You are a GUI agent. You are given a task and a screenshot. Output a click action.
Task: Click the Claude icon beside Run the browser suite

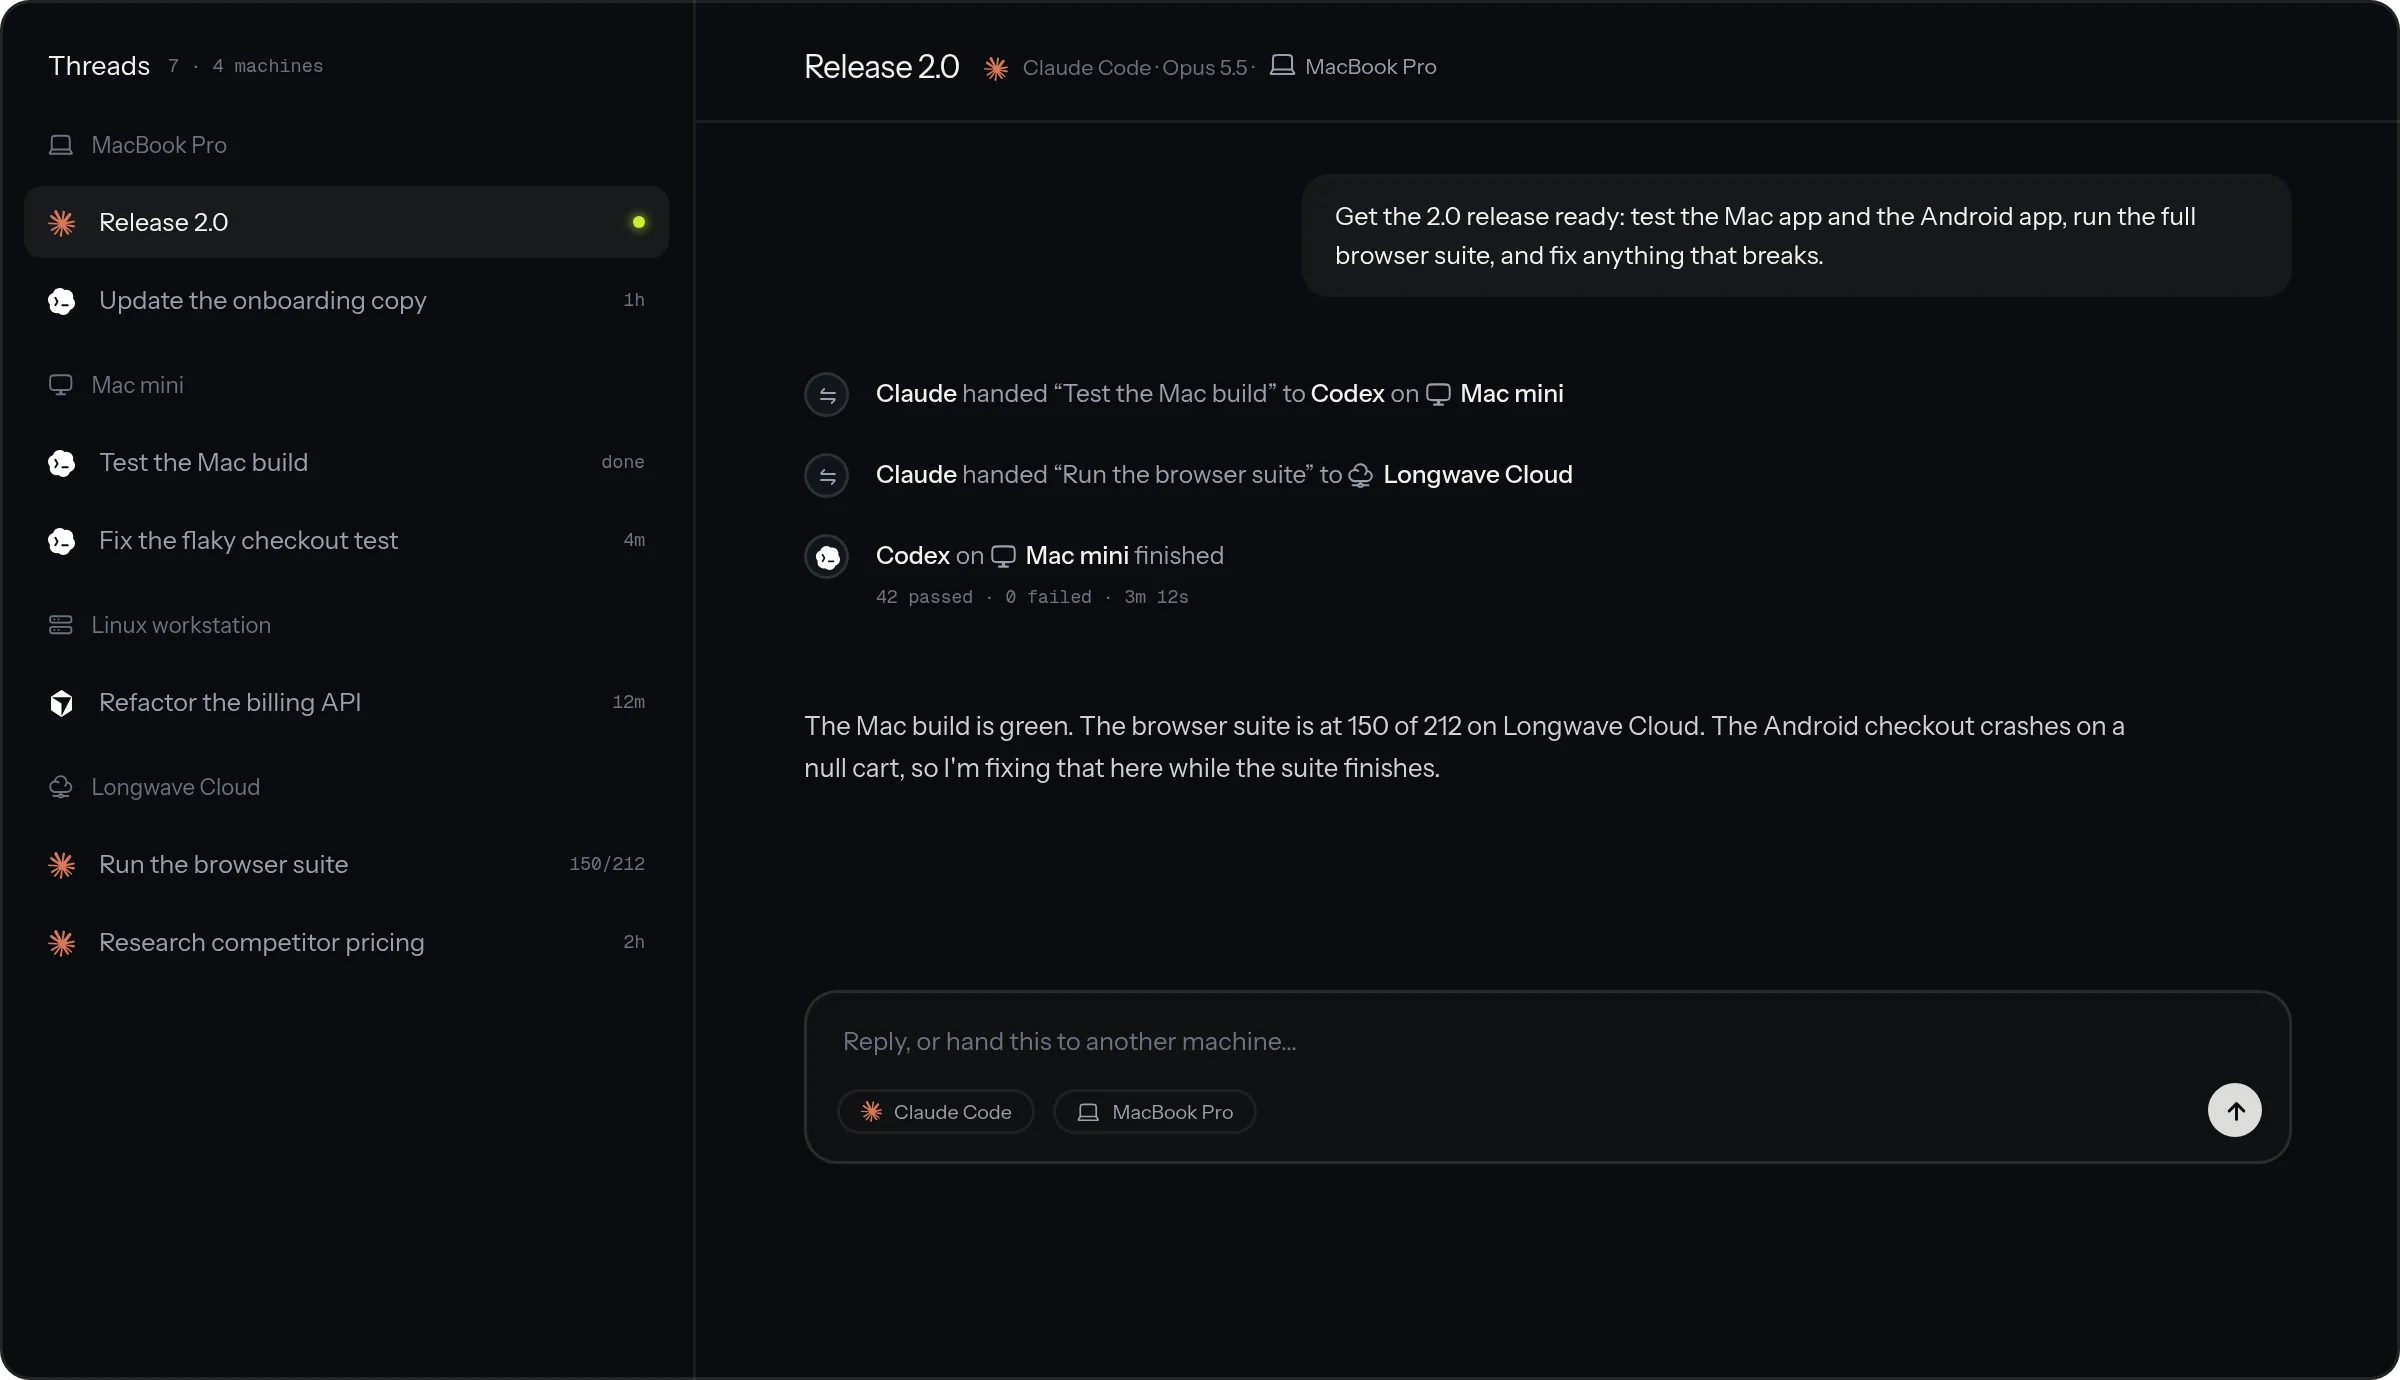tap(62, 865)
